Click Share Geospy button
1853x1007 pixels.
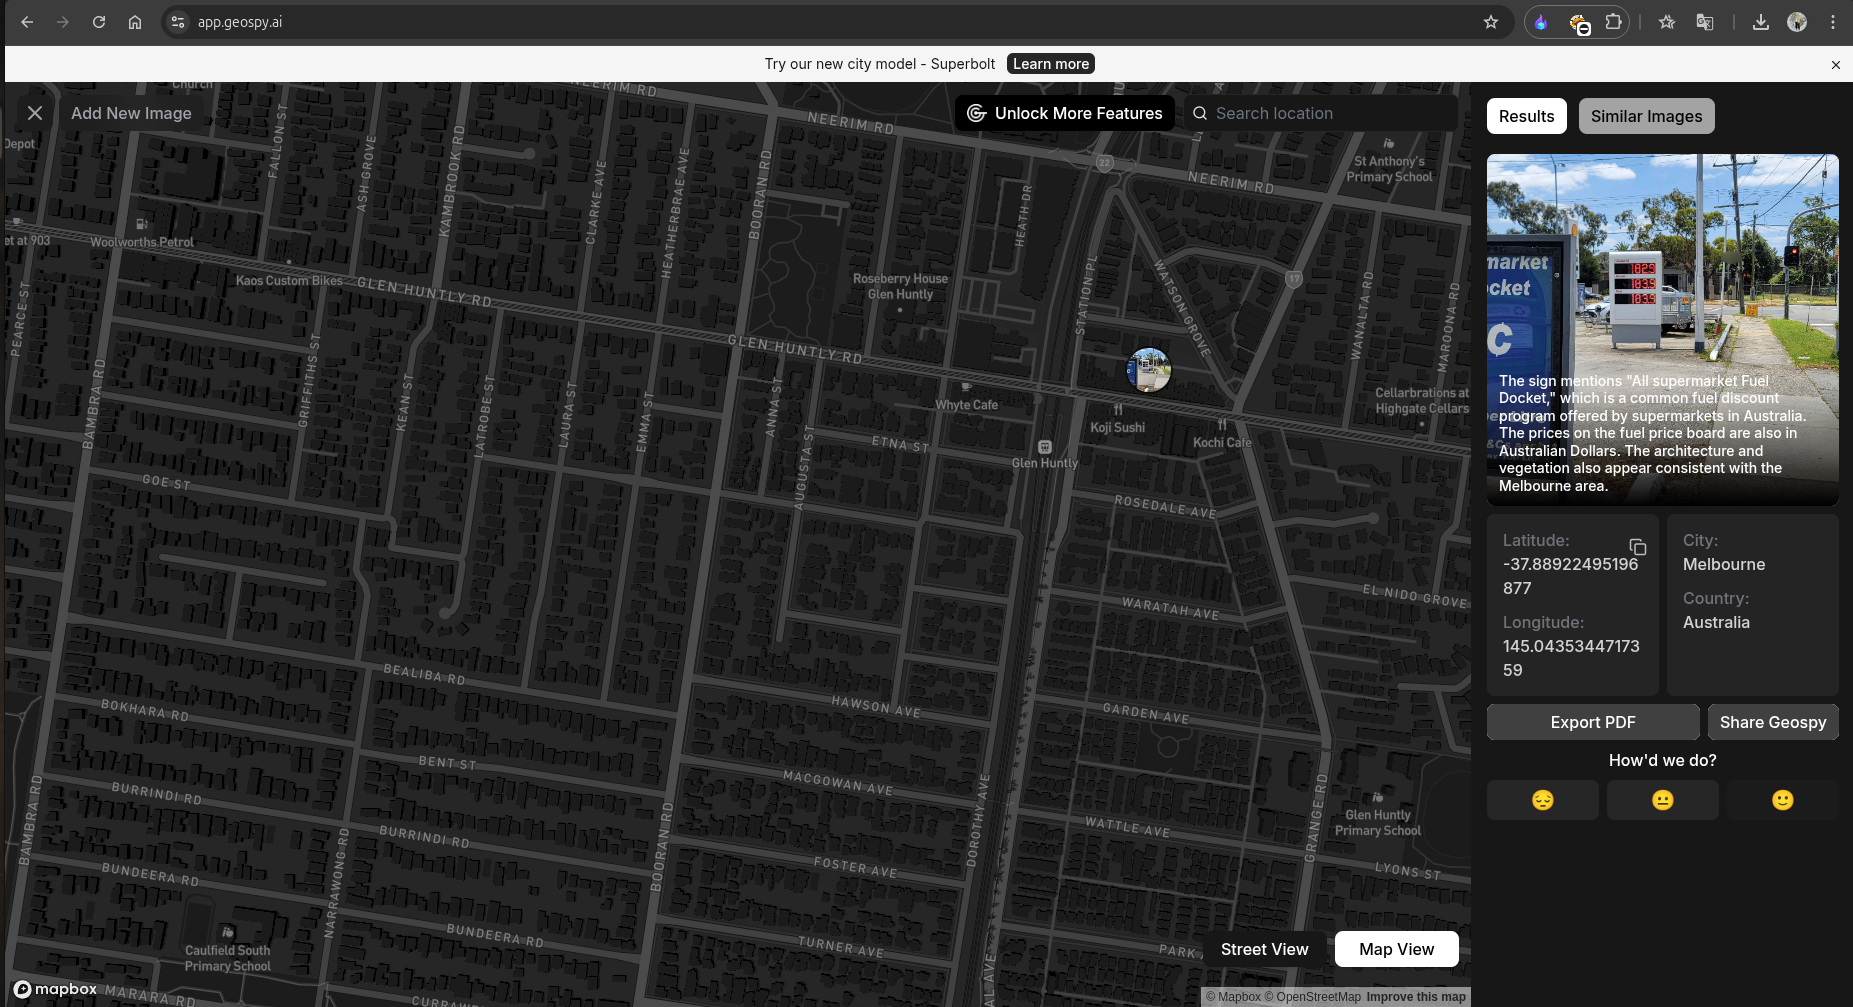click(x=1773, y=722)
